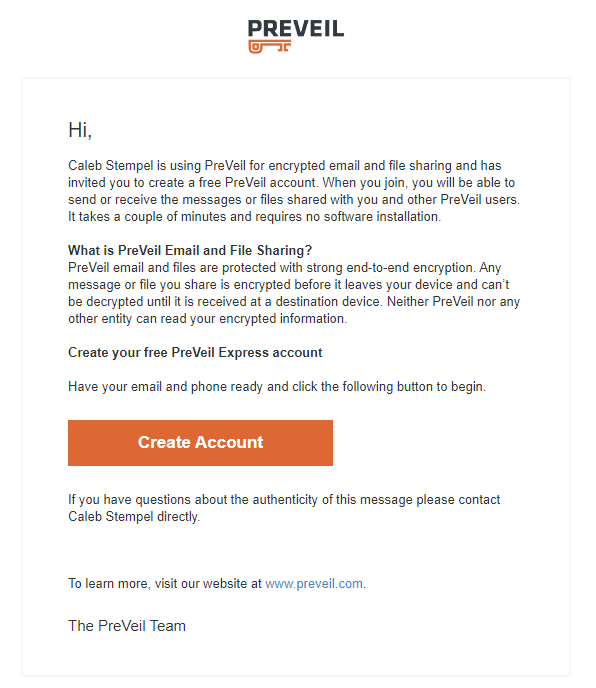Open the www.preveil.com website link

click(314, 584)
